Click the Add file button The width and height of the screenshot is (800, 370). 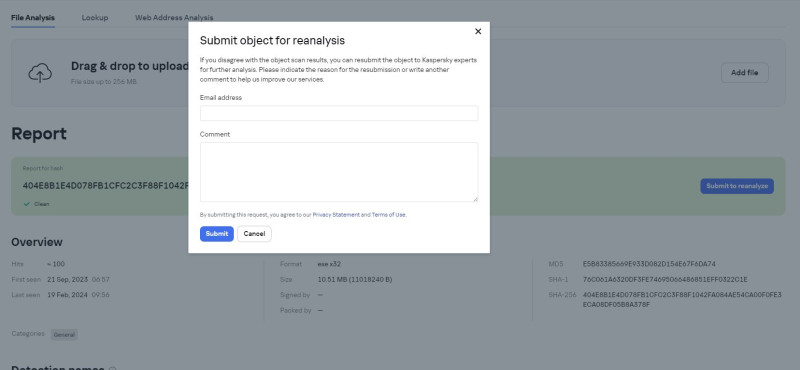pyautogui.click(x=744, y=73)
